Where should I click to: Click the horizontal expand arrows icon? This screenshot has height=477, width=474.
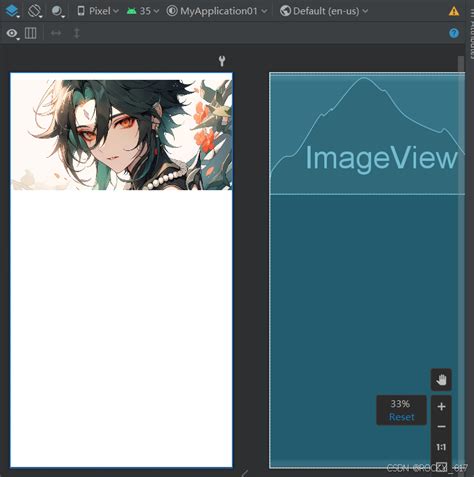tap(56, 33)
